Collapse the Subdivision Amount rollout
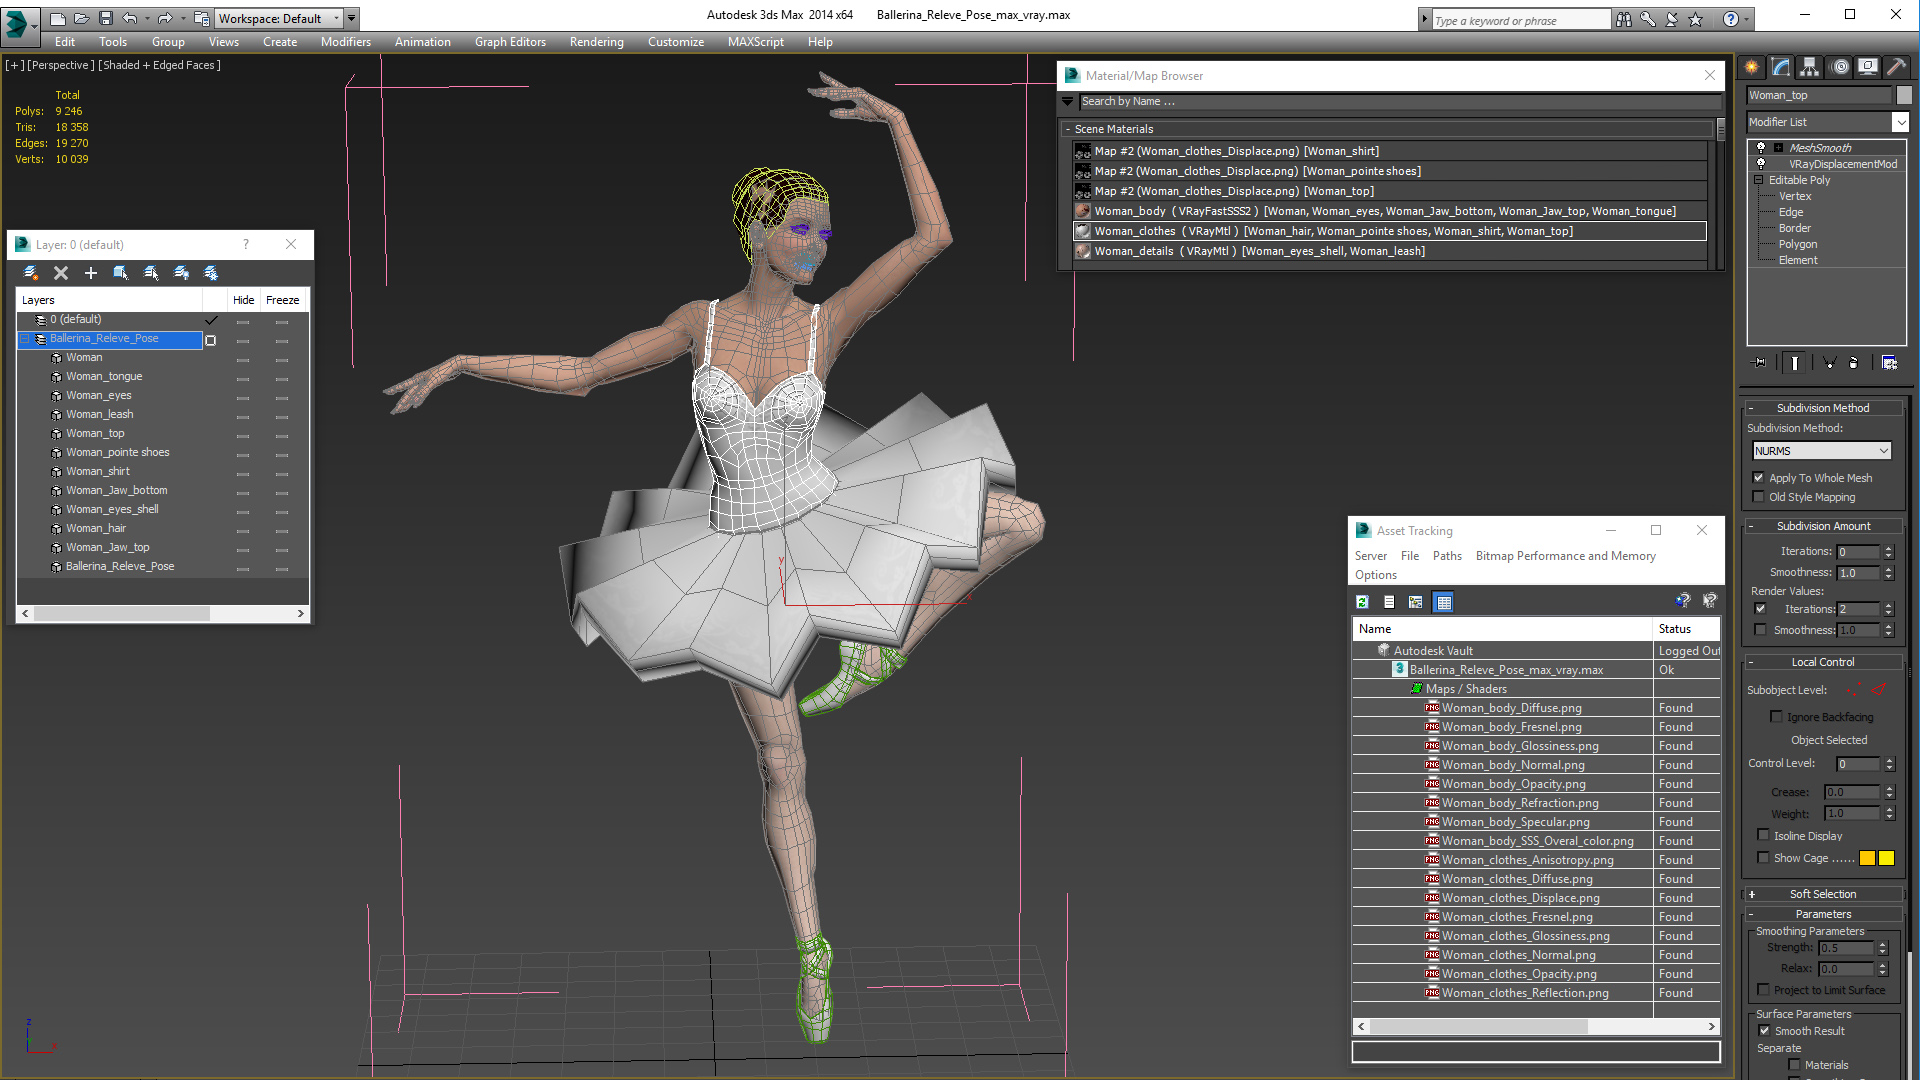 [1823, 526]
